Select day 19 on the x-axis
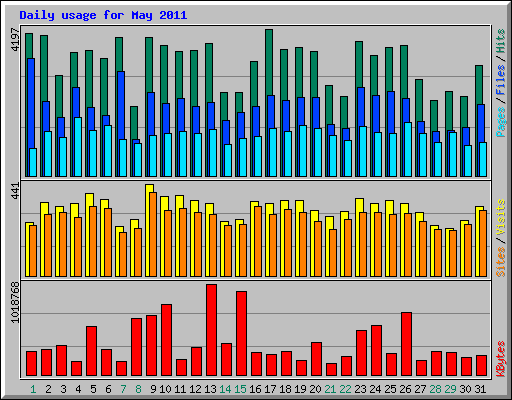Viewport: 512px width, 400px height. click(300, 389)
